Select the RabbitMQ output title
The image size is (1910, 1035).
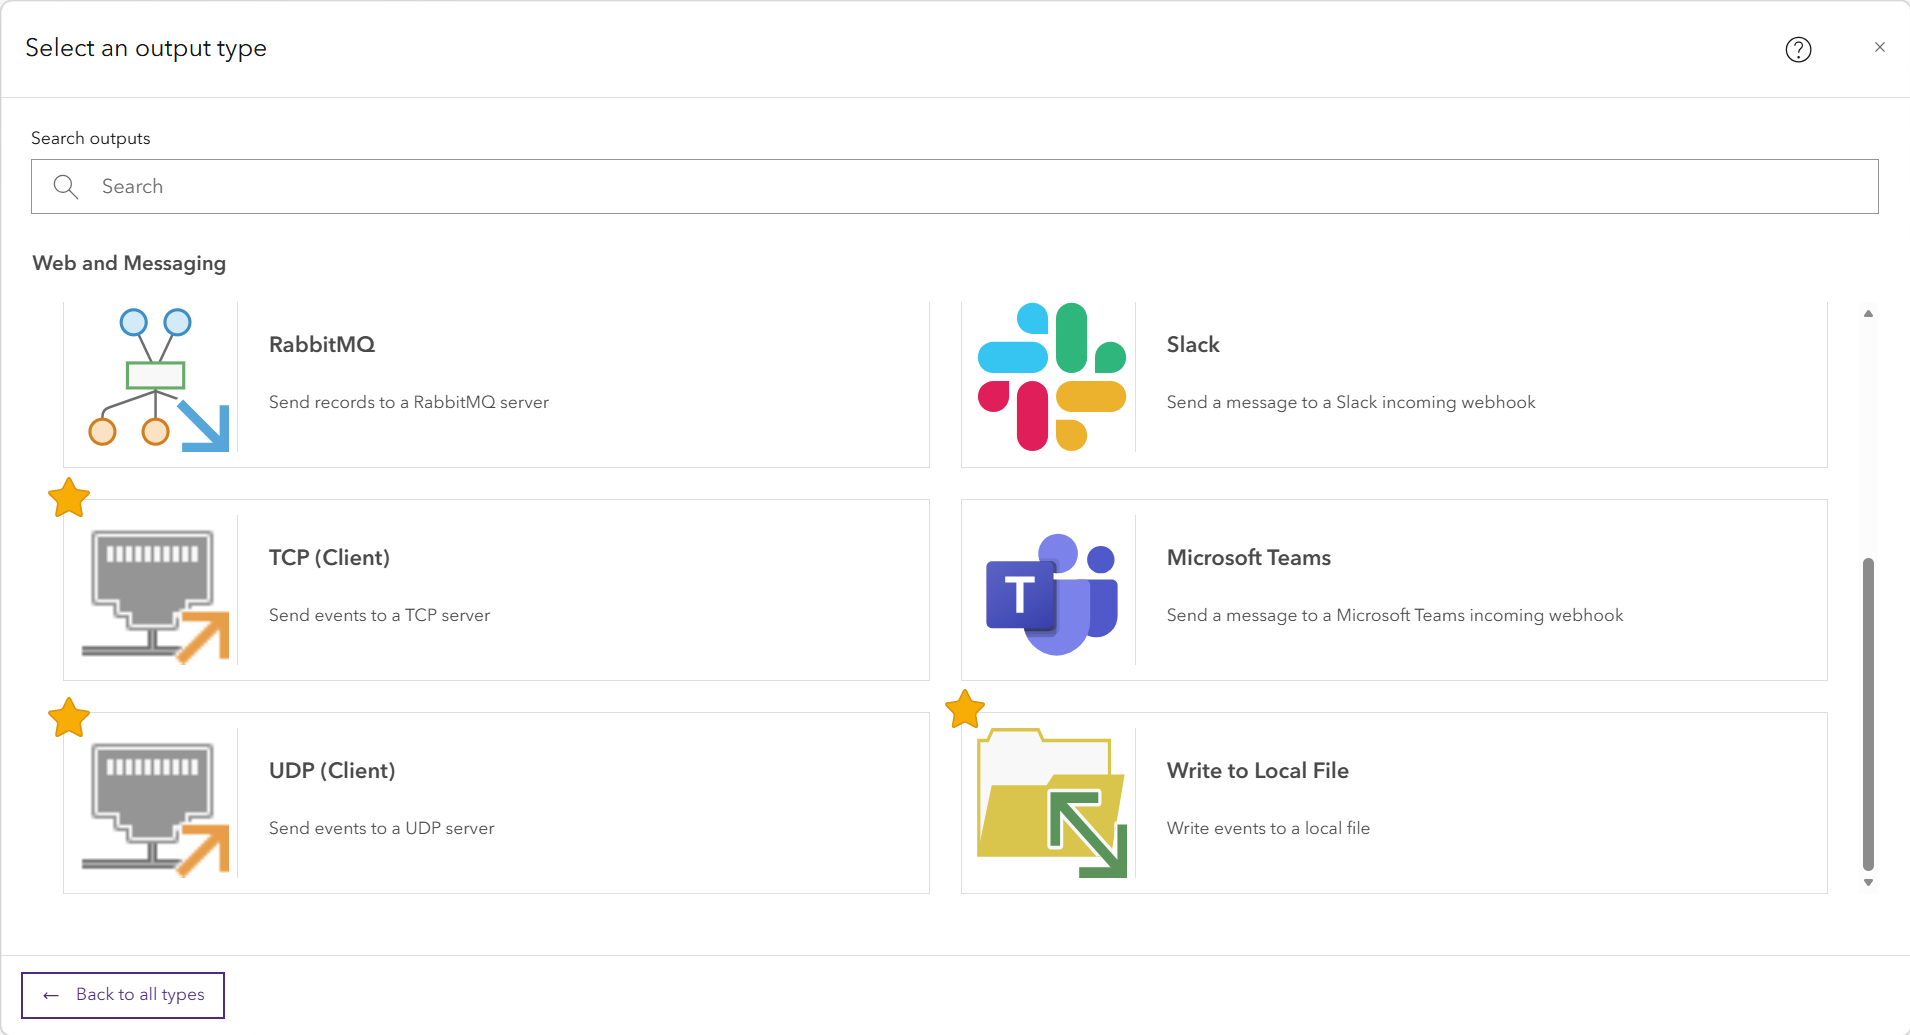point(322,344)
